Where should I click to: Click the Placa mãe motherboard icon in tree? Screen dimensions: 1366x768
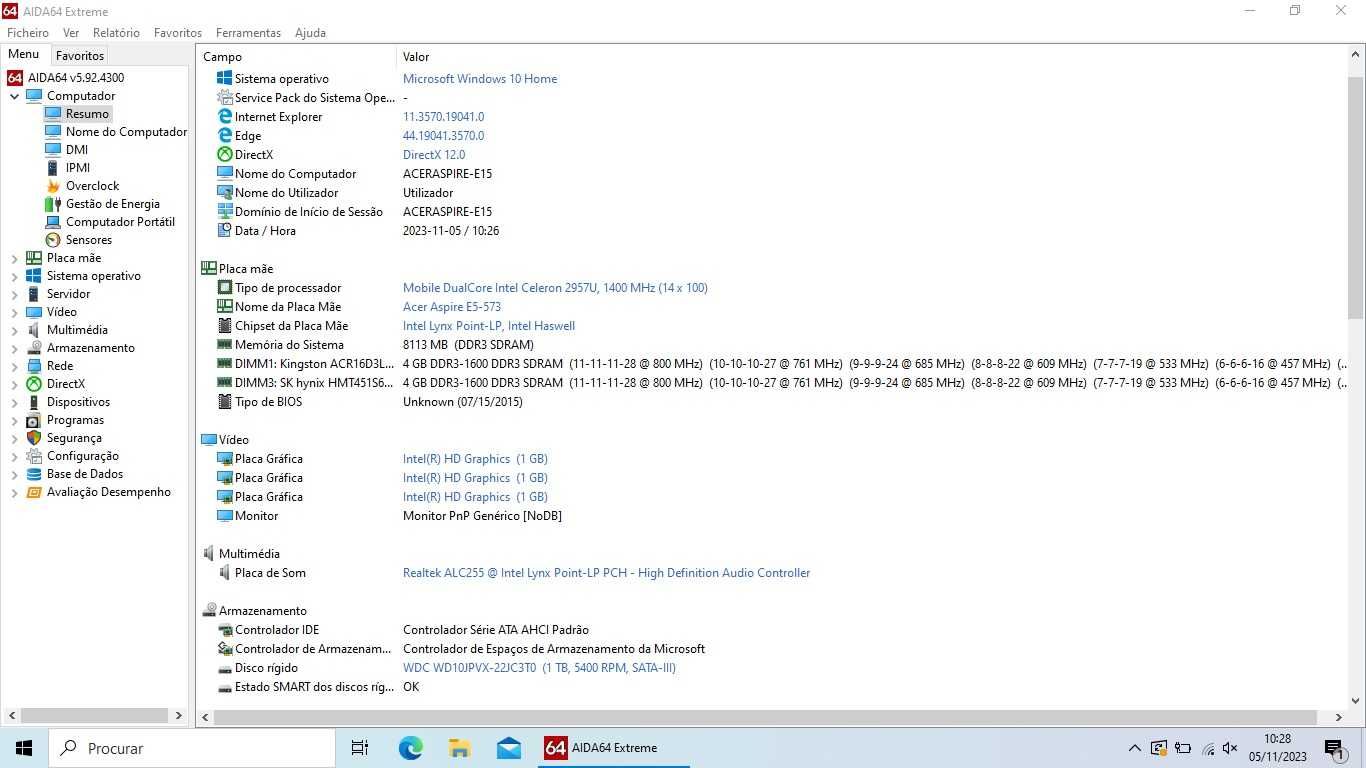34,258
